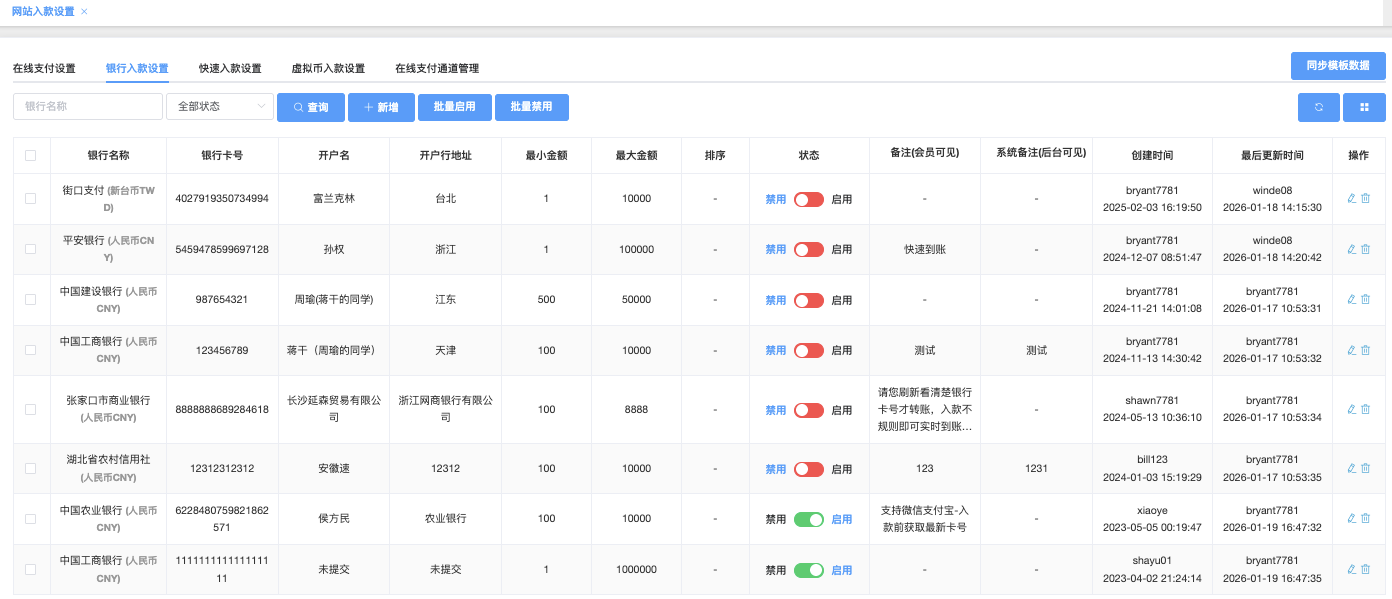Toggle status switch for 街口支付
1392x599 pixels.
[x=808, y=199]
